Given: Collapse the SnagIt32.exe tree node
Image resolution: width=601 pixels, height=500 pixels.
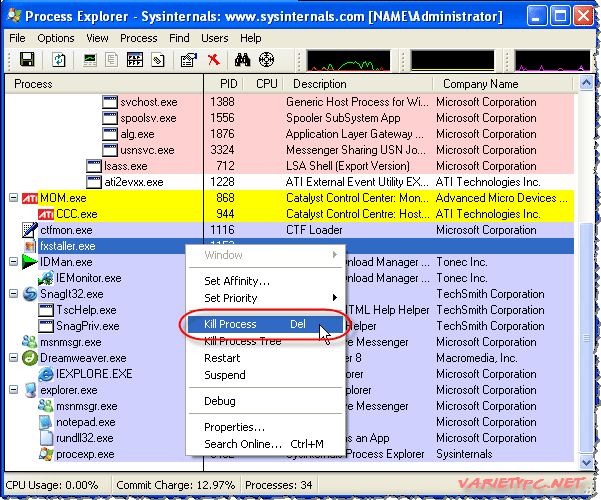Looking at the screenshot, I should click(13, 294).
